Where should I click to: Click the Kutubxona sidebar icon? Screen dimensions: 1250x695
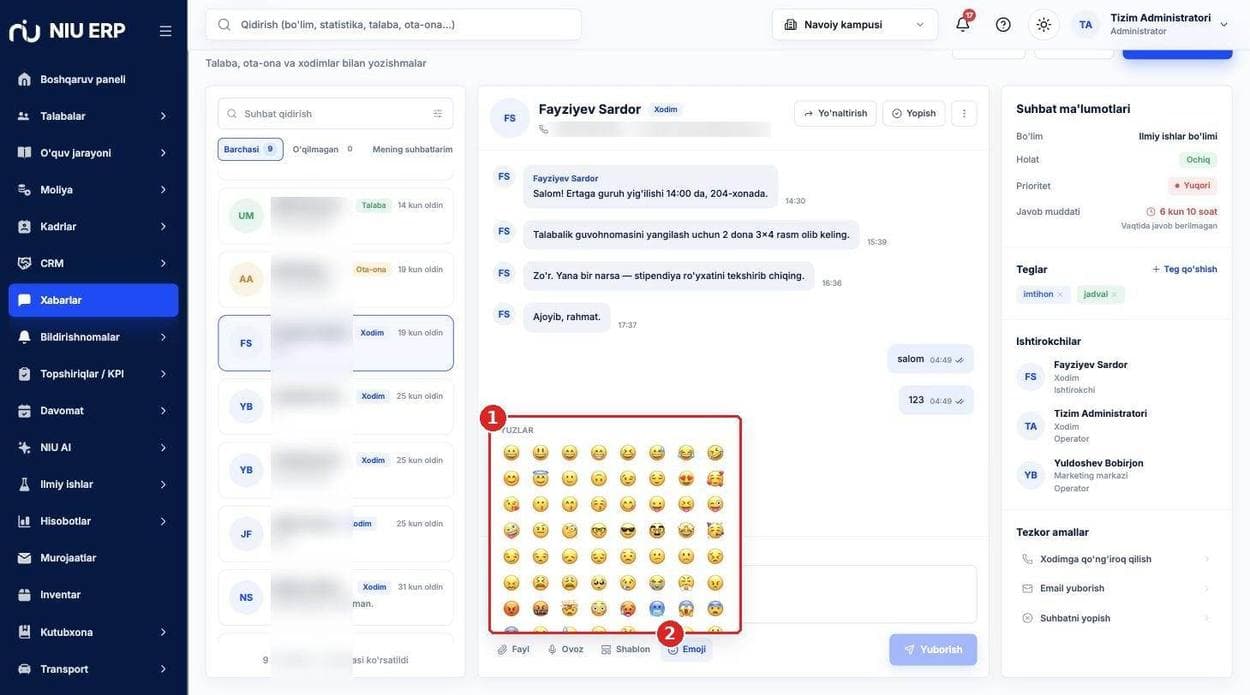pyautogui.click(x=24, y=632)
